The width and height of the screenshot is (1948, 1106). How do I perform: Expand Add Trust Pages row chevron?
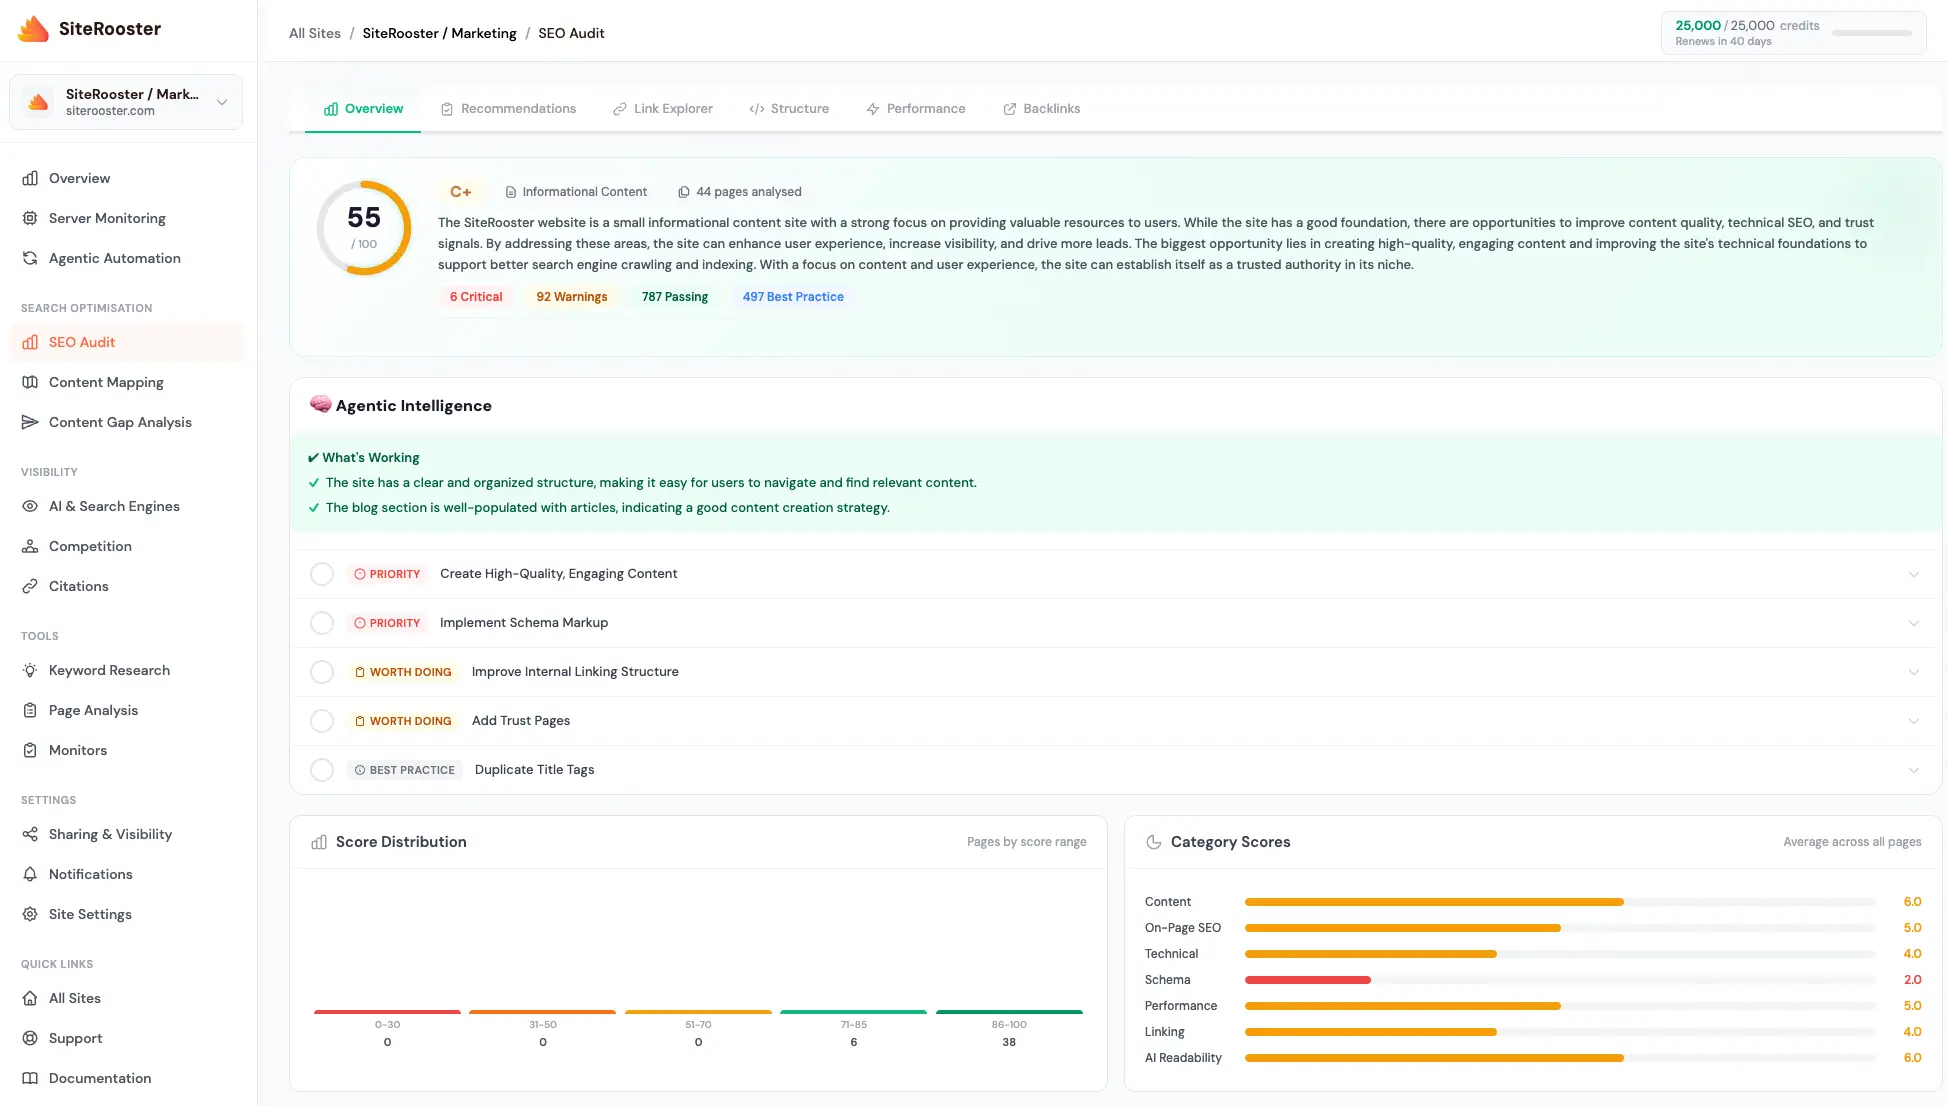click(1913, 721)
